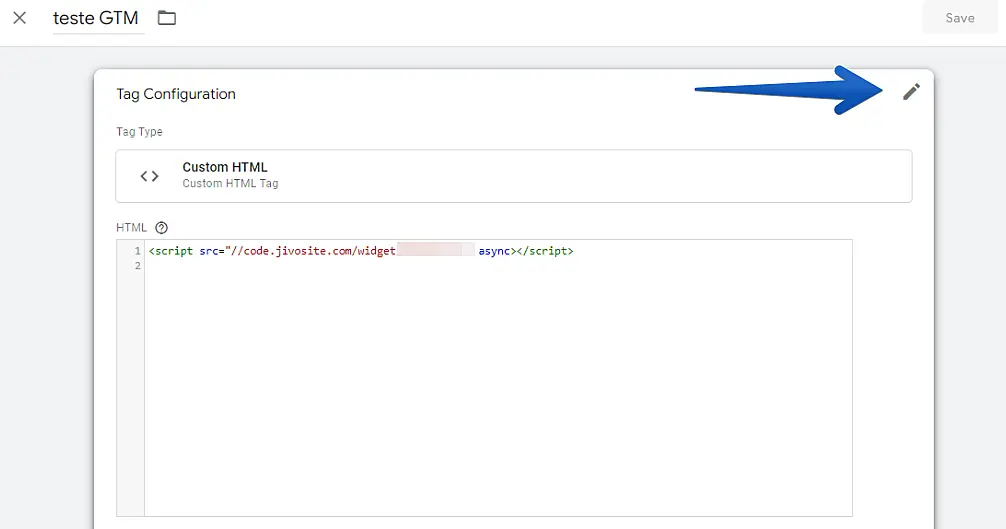Image resolution: width=1006 pixels, height=529 pixels.
Task: Open the HTML help question mark icon
Action: click(x=161, y=227)
